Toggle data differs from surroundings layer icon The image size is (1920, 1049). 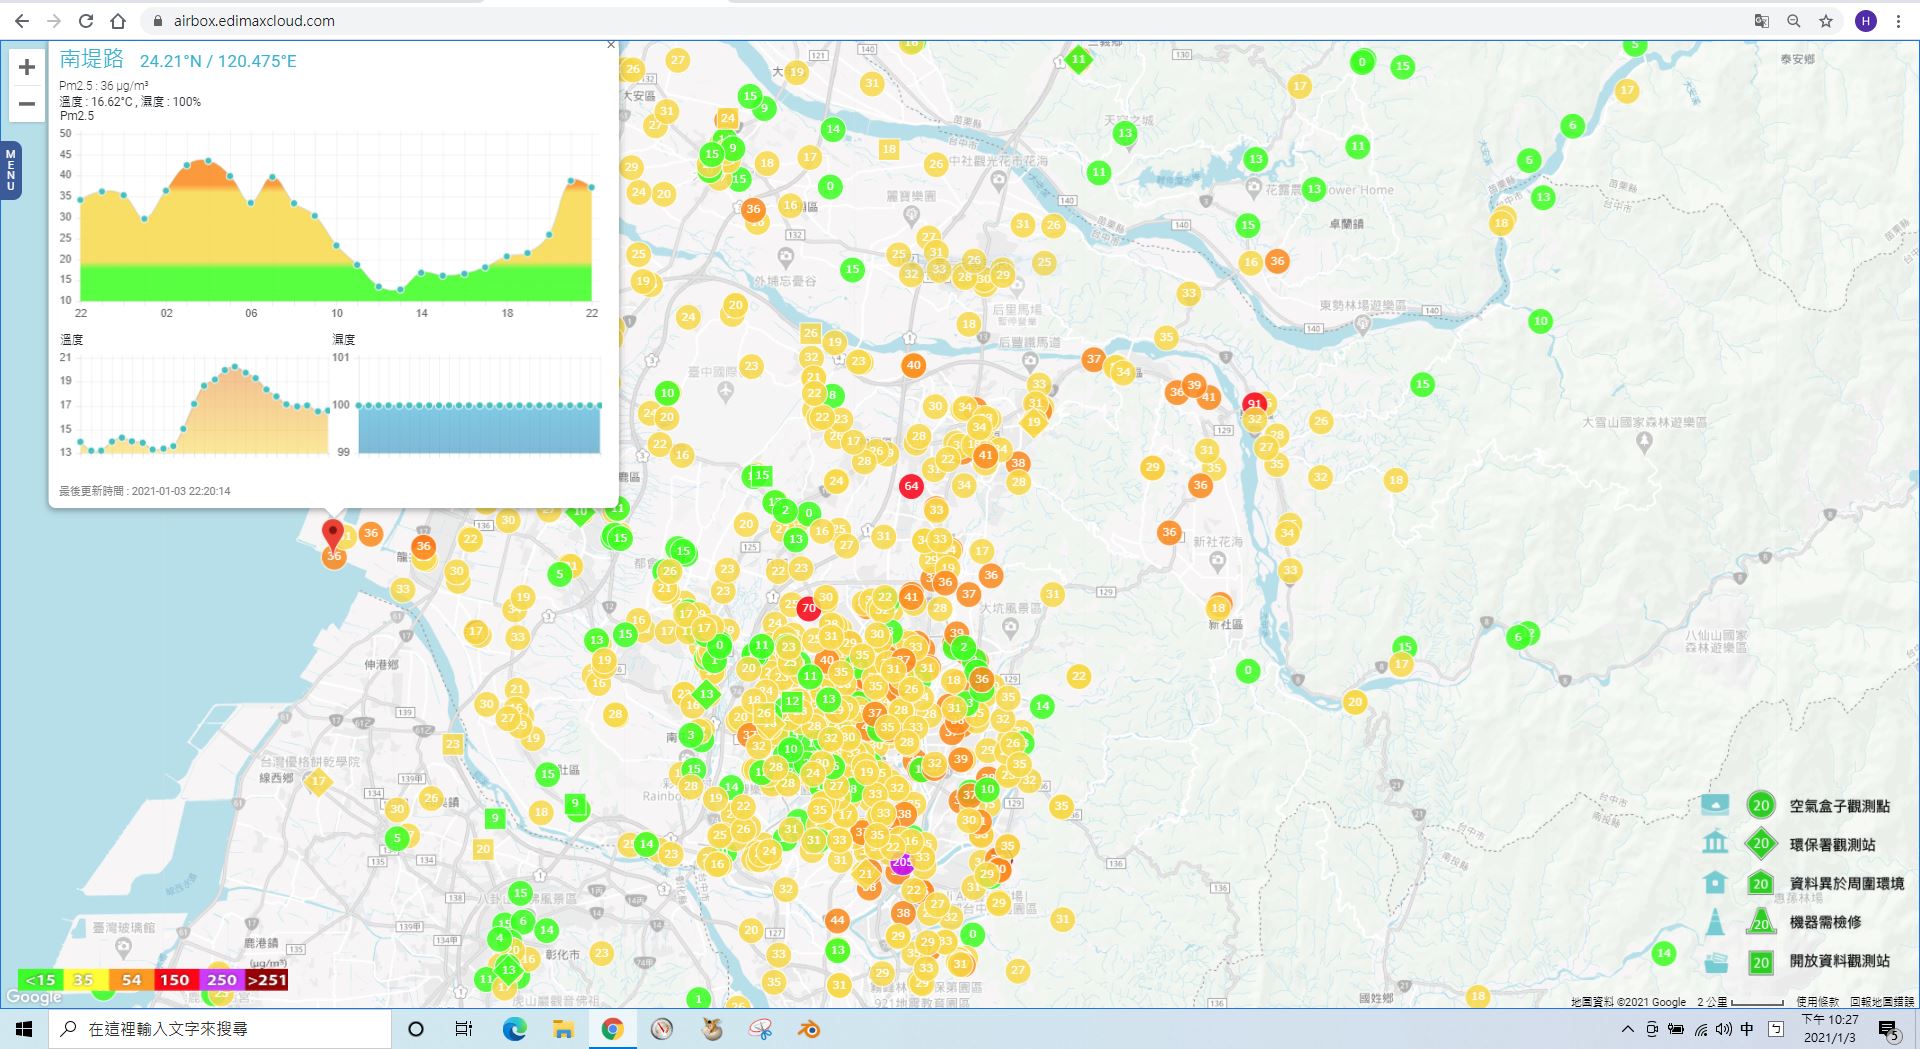tap(1715, 882)
